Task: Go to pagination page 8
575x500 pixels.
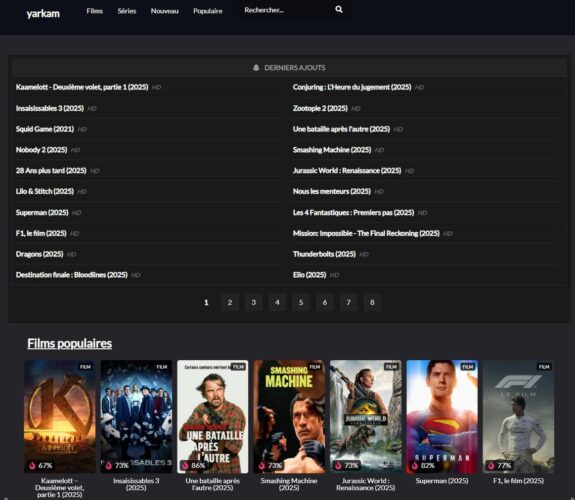Action: coord(372,303)
